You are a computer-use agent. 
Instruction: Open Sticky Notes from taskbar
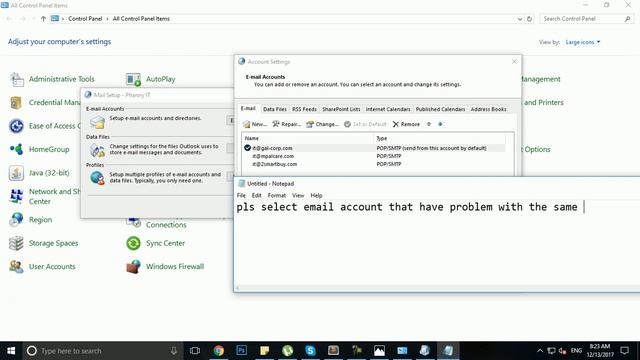point(264,351)
